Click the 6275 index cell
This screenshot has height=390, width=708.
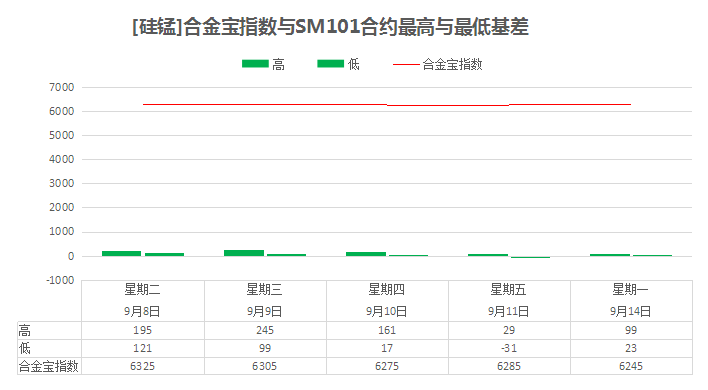387,366
